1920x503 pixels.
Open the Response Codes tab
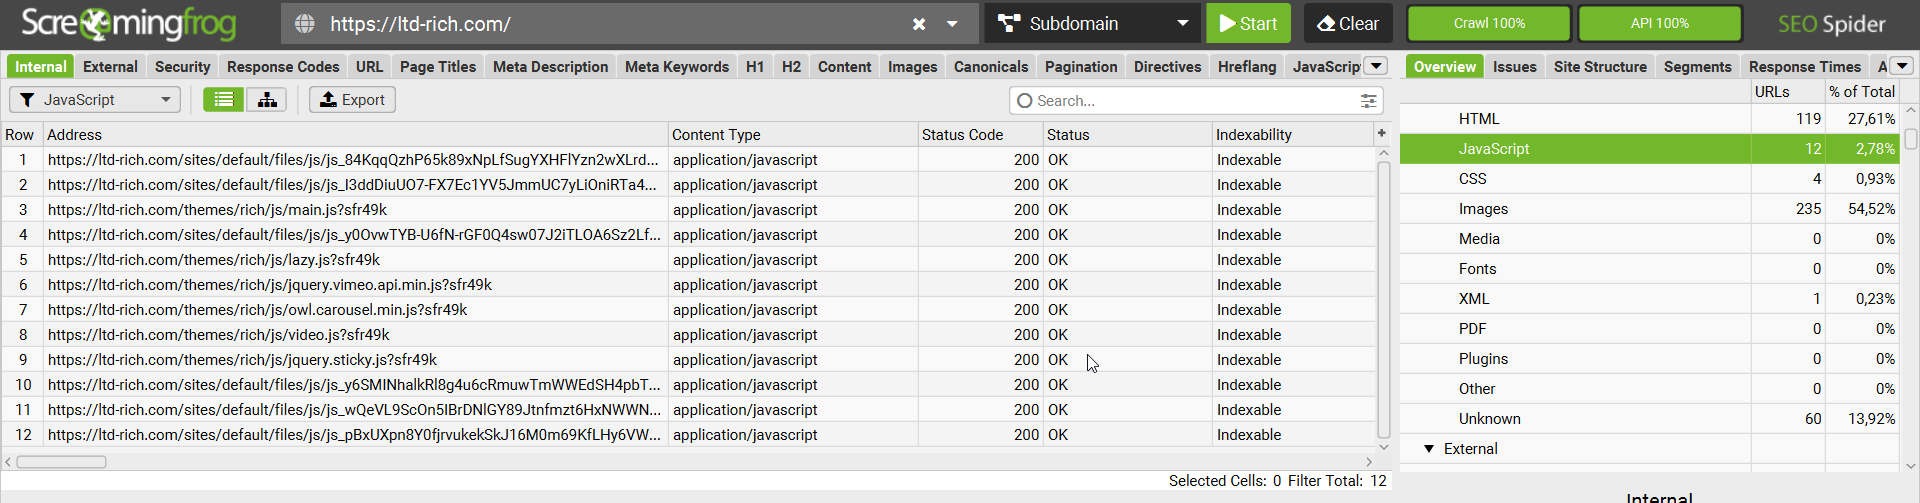point(283,66)
